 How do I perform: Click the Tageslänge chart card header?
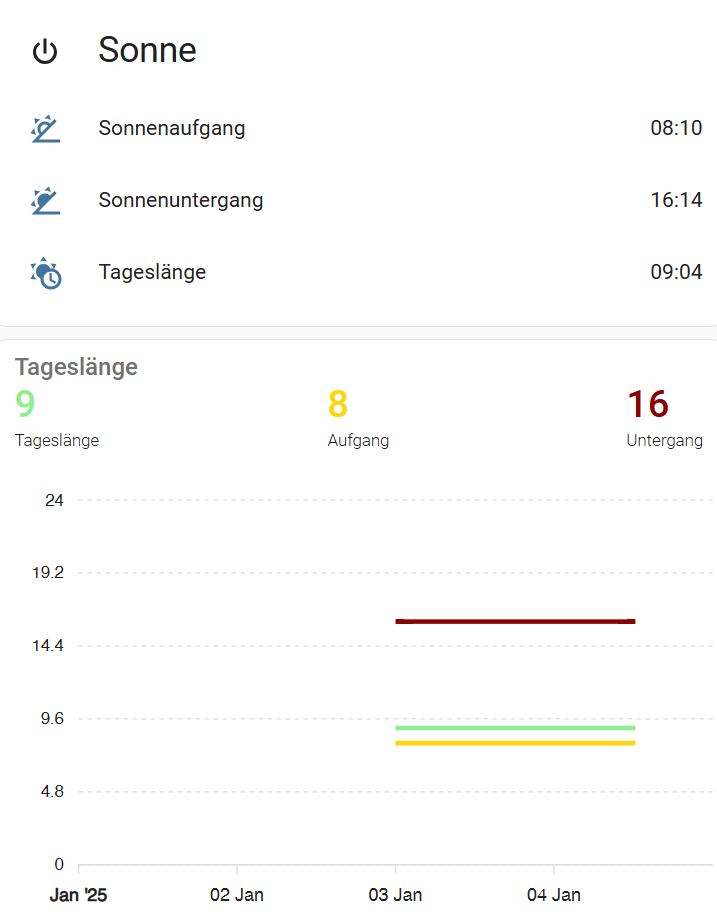(x=76, y=367)
